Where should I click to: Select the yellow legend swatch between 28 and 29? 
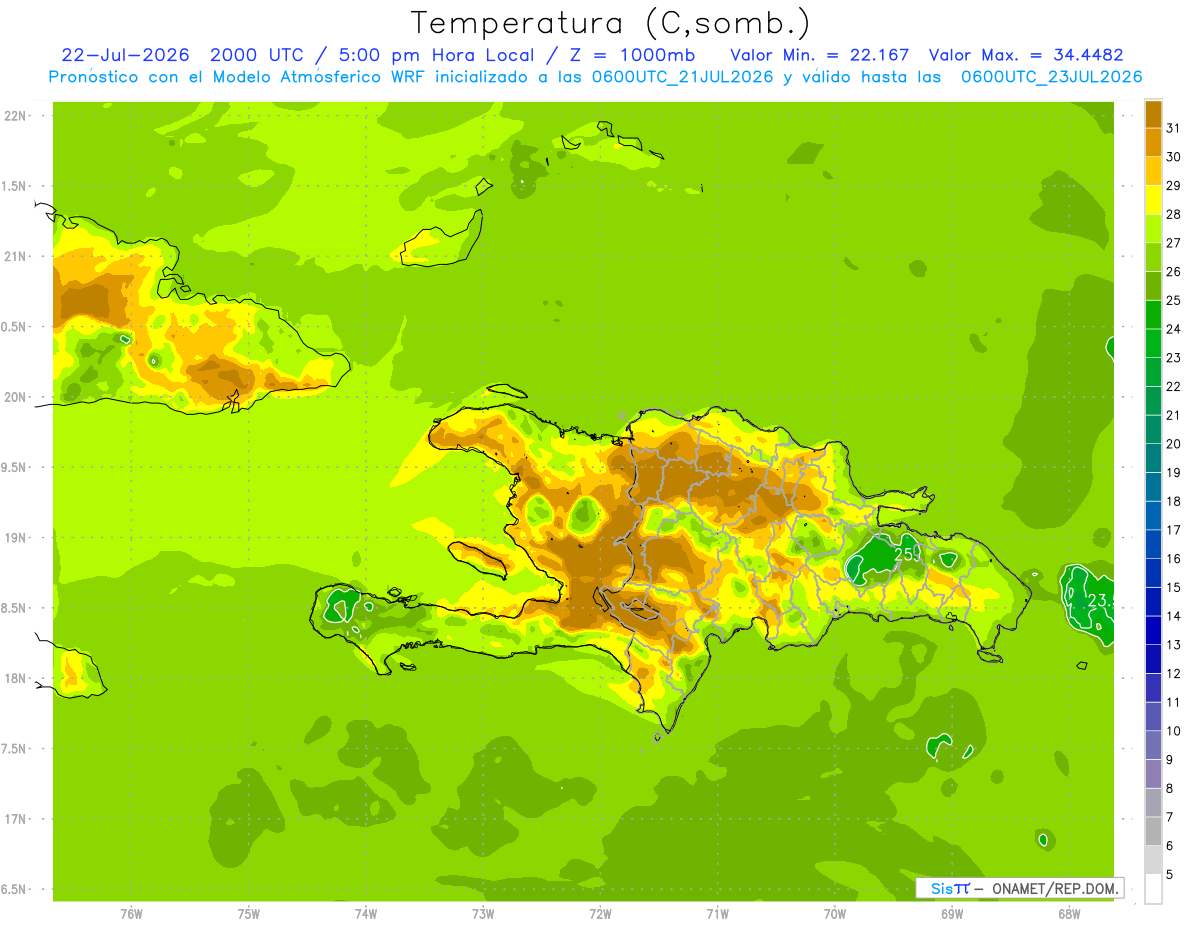(x=1153, y=200)
